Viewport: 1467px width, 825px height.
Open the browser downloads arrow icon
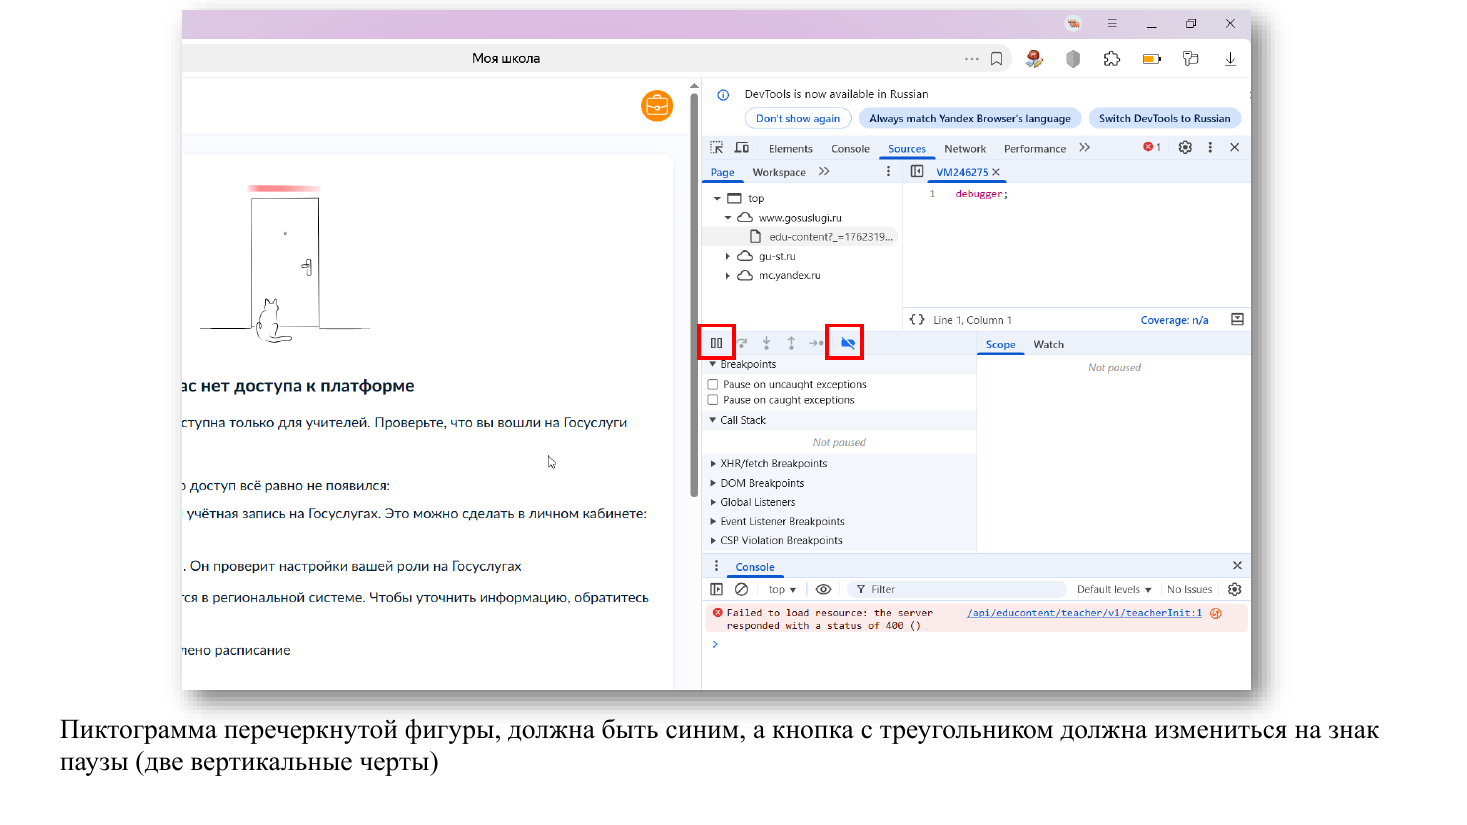(1230, 59)
